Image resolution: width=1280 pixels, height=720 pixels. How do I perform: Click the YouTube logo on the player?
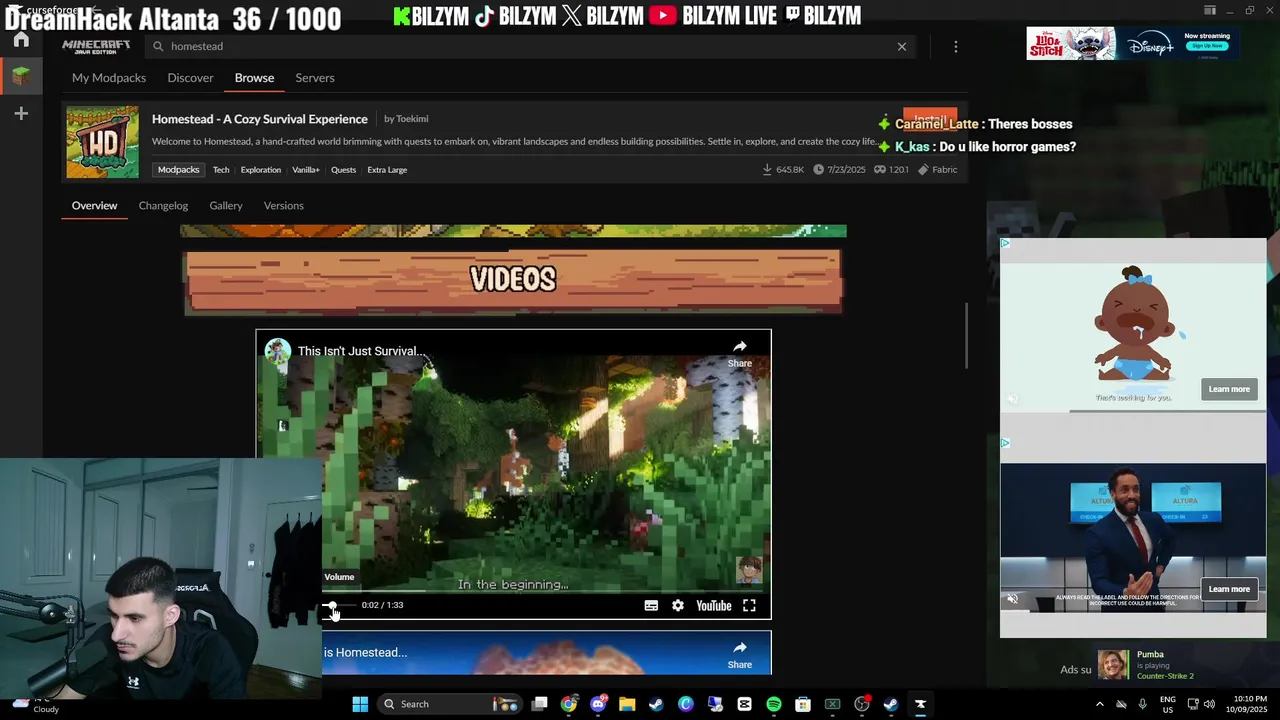click(x=714, y=606)
